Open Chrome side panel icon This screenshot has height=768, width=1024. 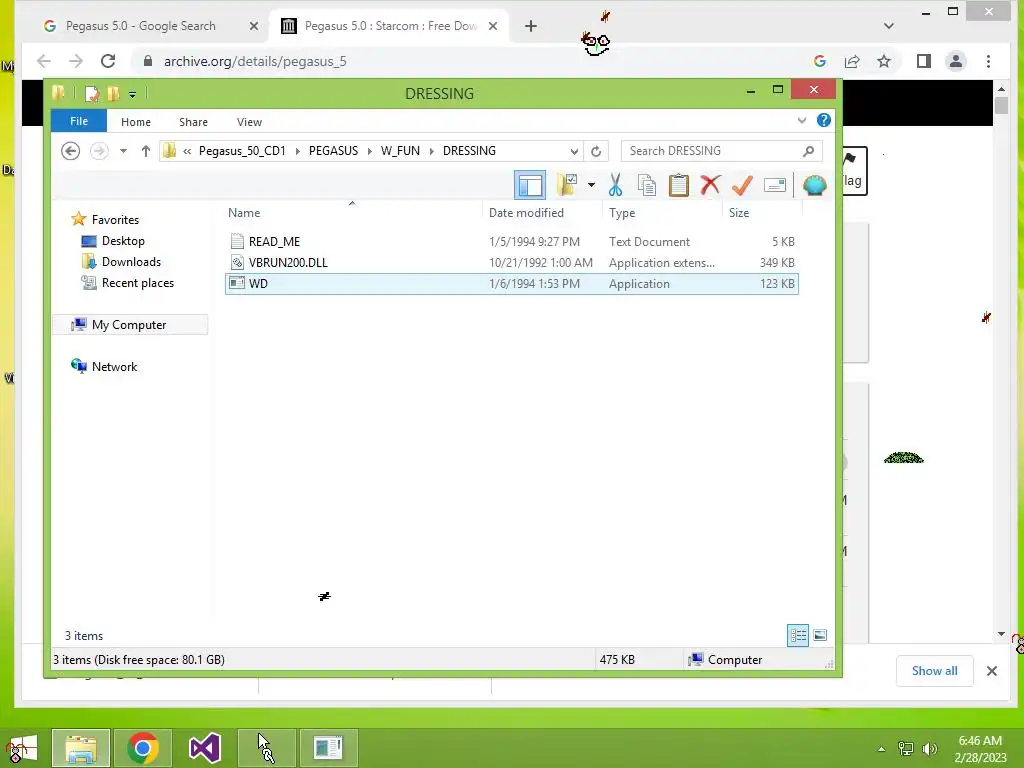[923, 61]
